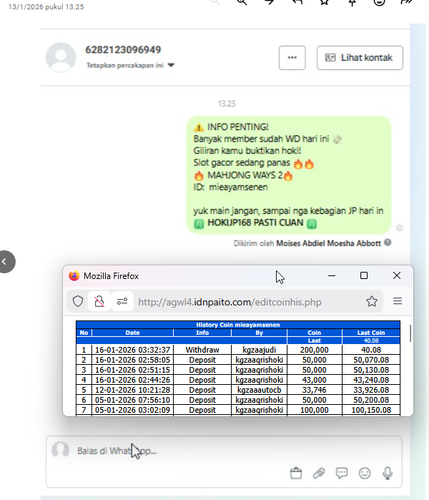Click the date 16-01-2026 03:32:37

point(132,350)
